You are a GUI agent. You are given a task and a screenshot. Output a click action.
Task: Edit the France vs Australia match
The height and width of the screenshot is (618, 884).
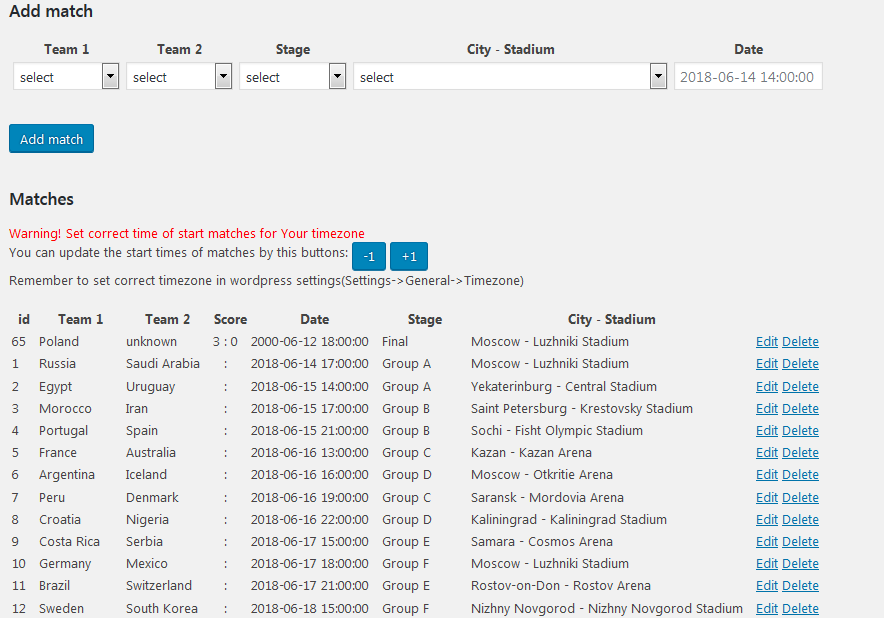tap(766, 453)
